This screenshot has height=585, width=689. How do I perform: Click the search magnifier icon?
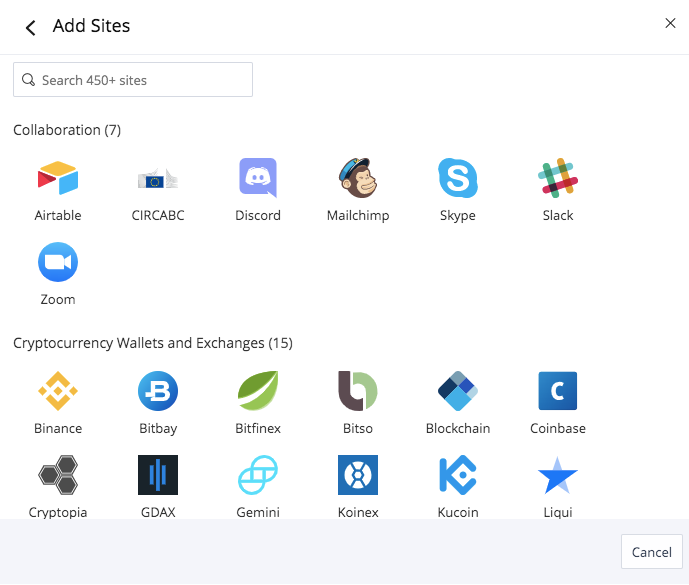click(x=29, y=80)
